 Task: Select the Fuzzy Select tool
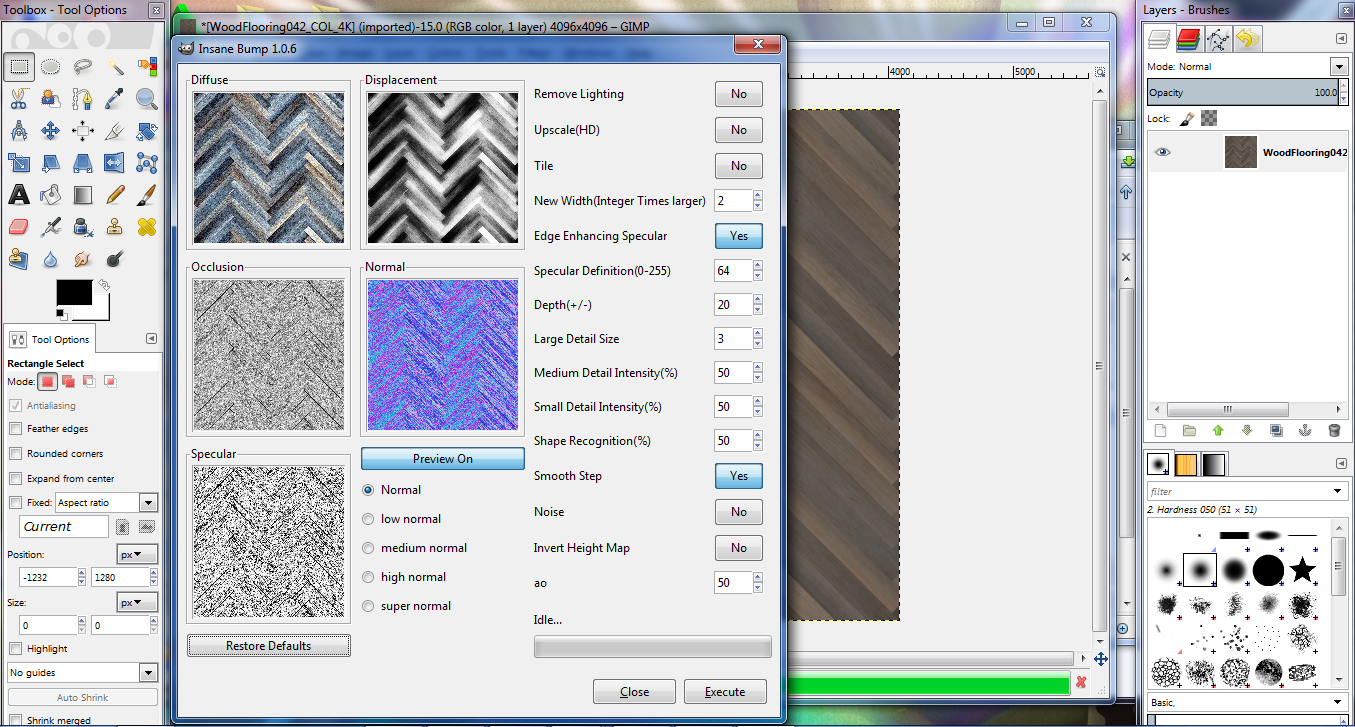pyautogui.click(x=117, y=67)
